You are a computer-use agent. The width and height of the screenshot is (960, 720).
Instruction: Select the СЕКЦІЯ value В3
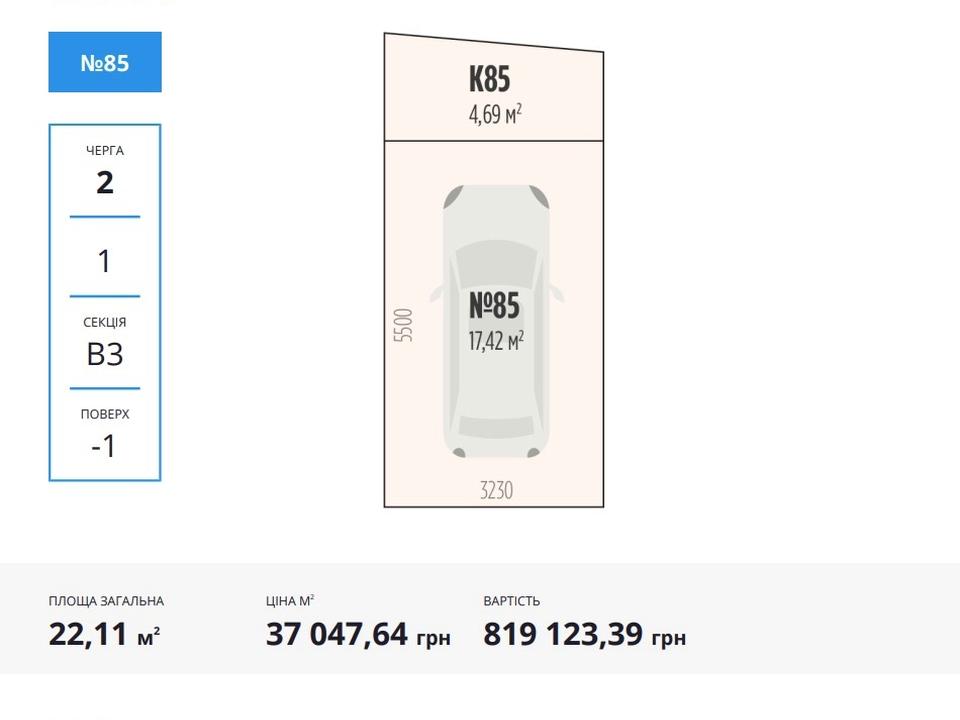tap(105, 354)
